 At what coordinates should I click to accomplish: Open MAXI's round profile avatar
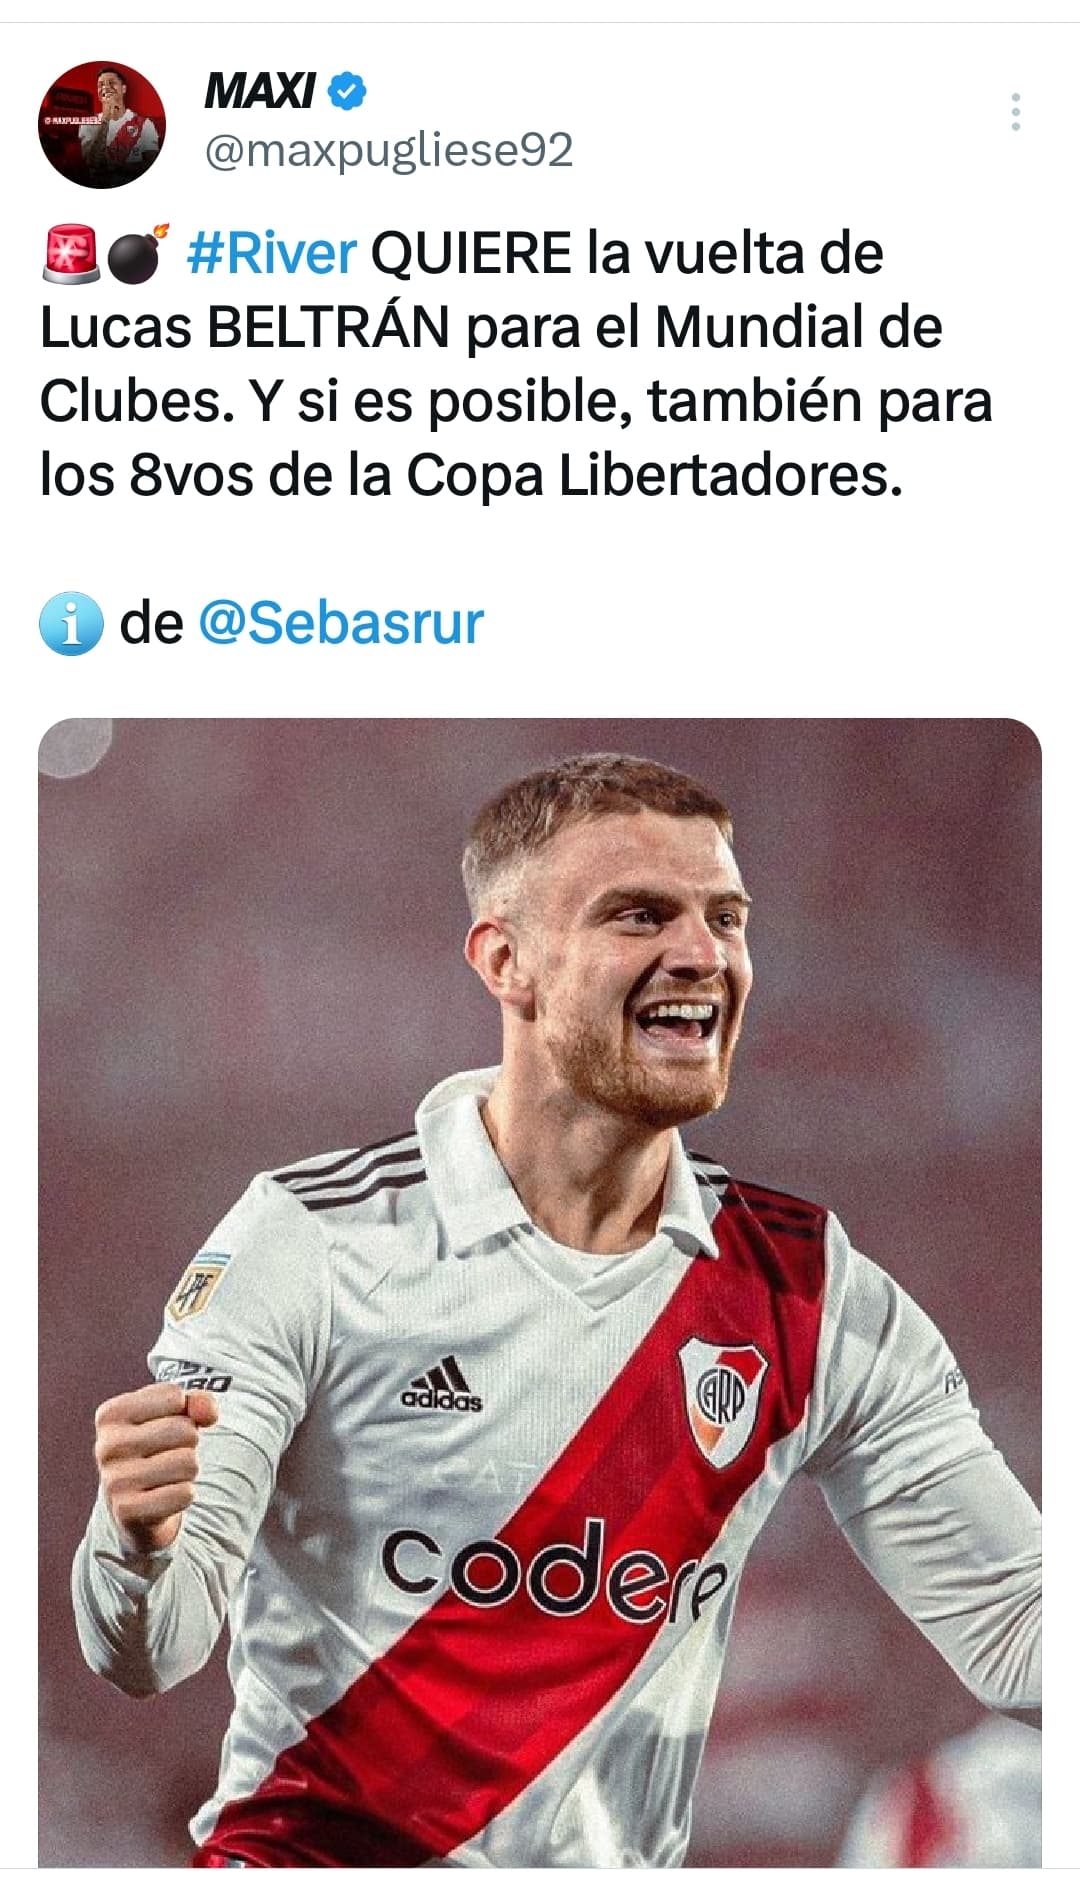102,124
